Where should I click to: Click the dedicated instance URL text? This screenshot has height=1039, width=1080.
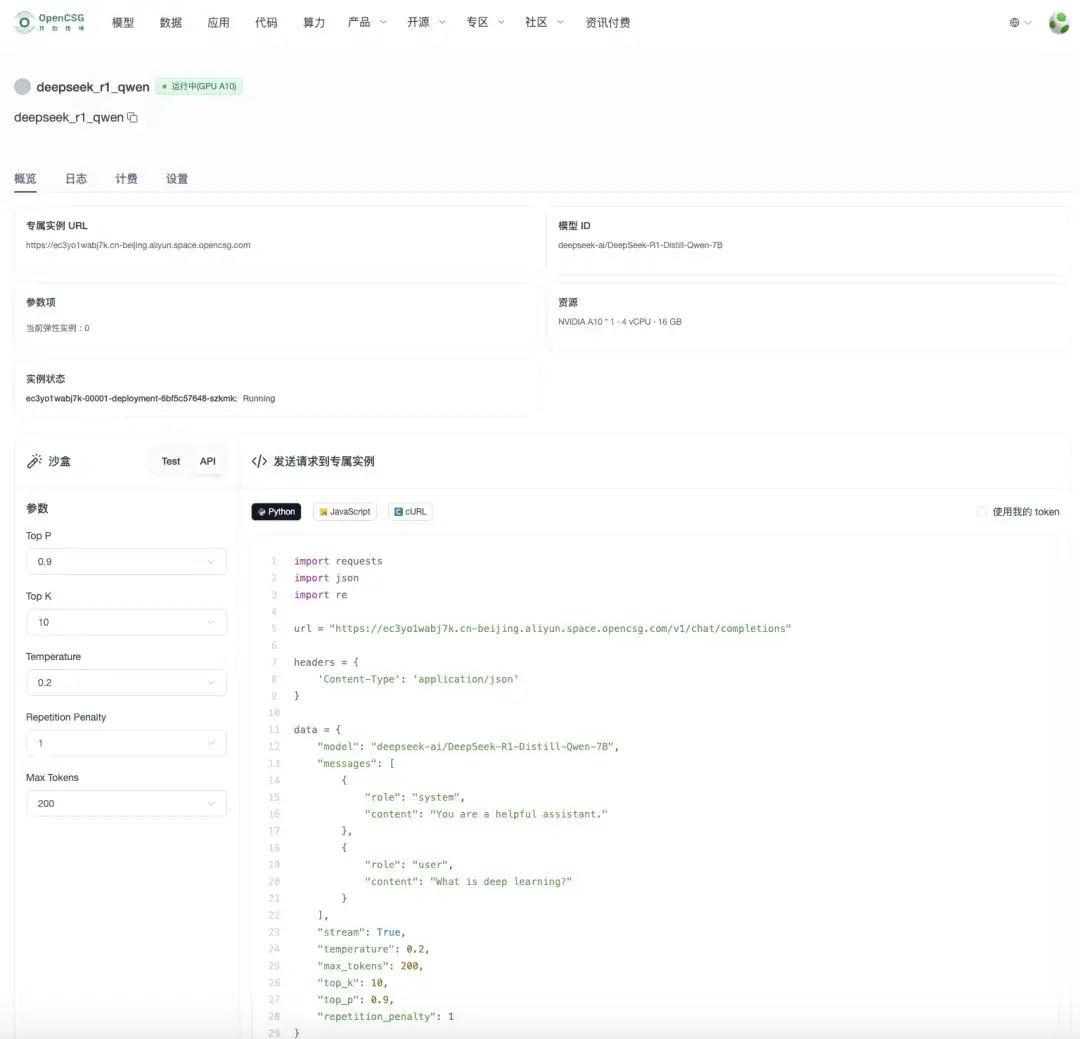click(138, 245)
